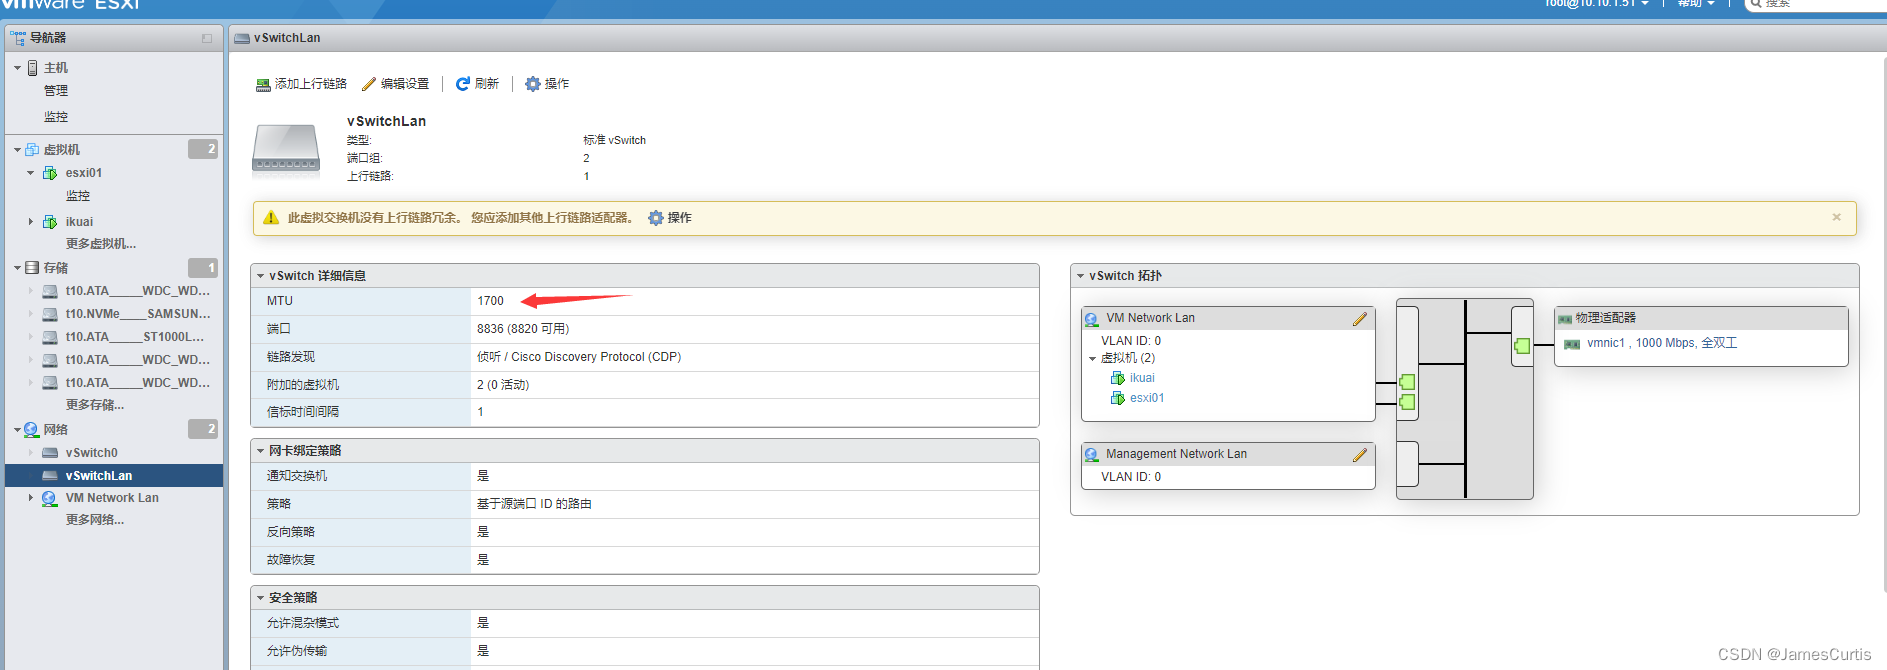Select 存储 in navigator
The image size is (1887, 670).
[56, 268]
